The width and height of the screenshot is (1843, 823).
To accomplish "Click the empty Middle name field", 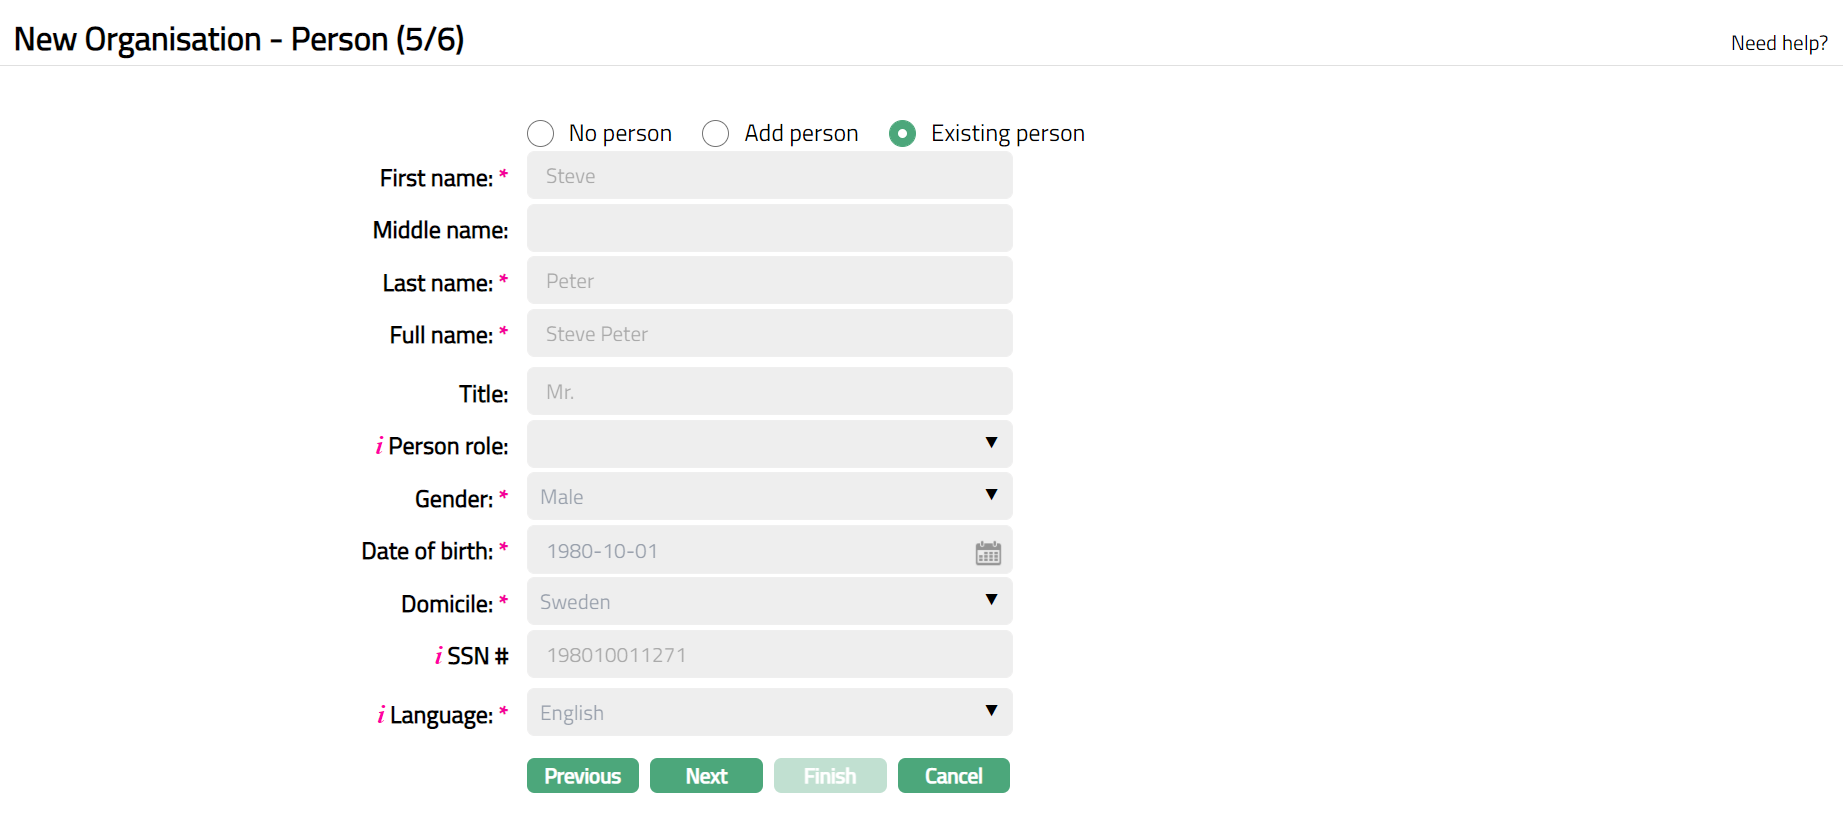I will (x=769, y=229).
